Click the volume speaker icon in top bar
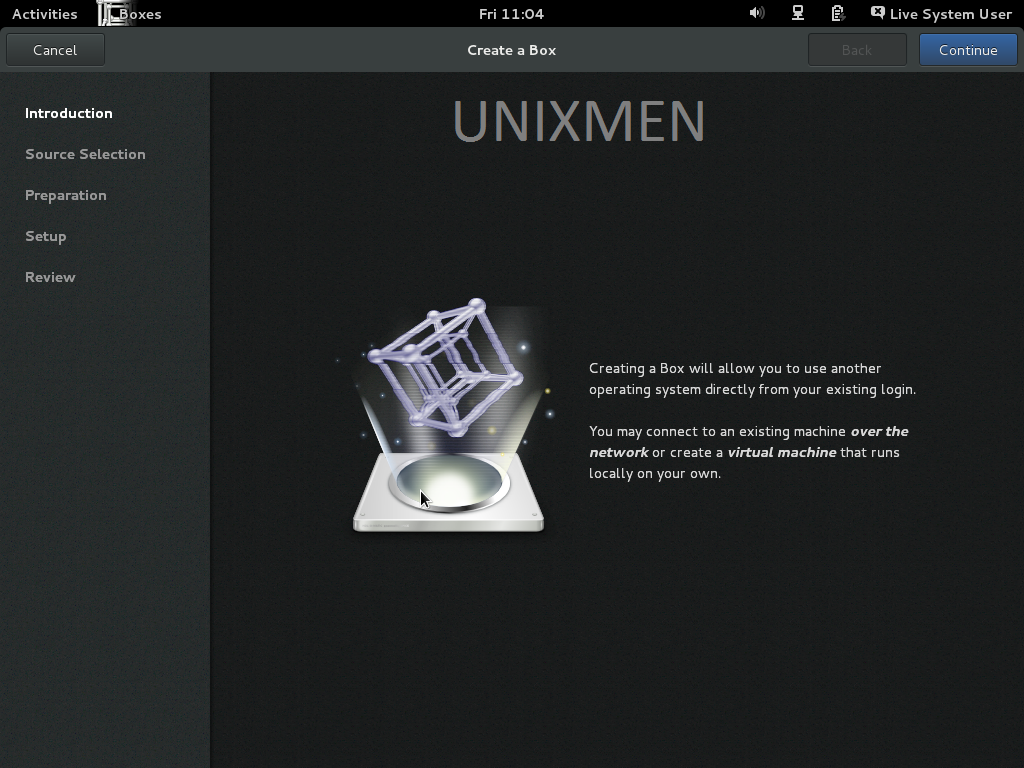The height and width of the screenshot is (768, 1024). click(757, 13)
